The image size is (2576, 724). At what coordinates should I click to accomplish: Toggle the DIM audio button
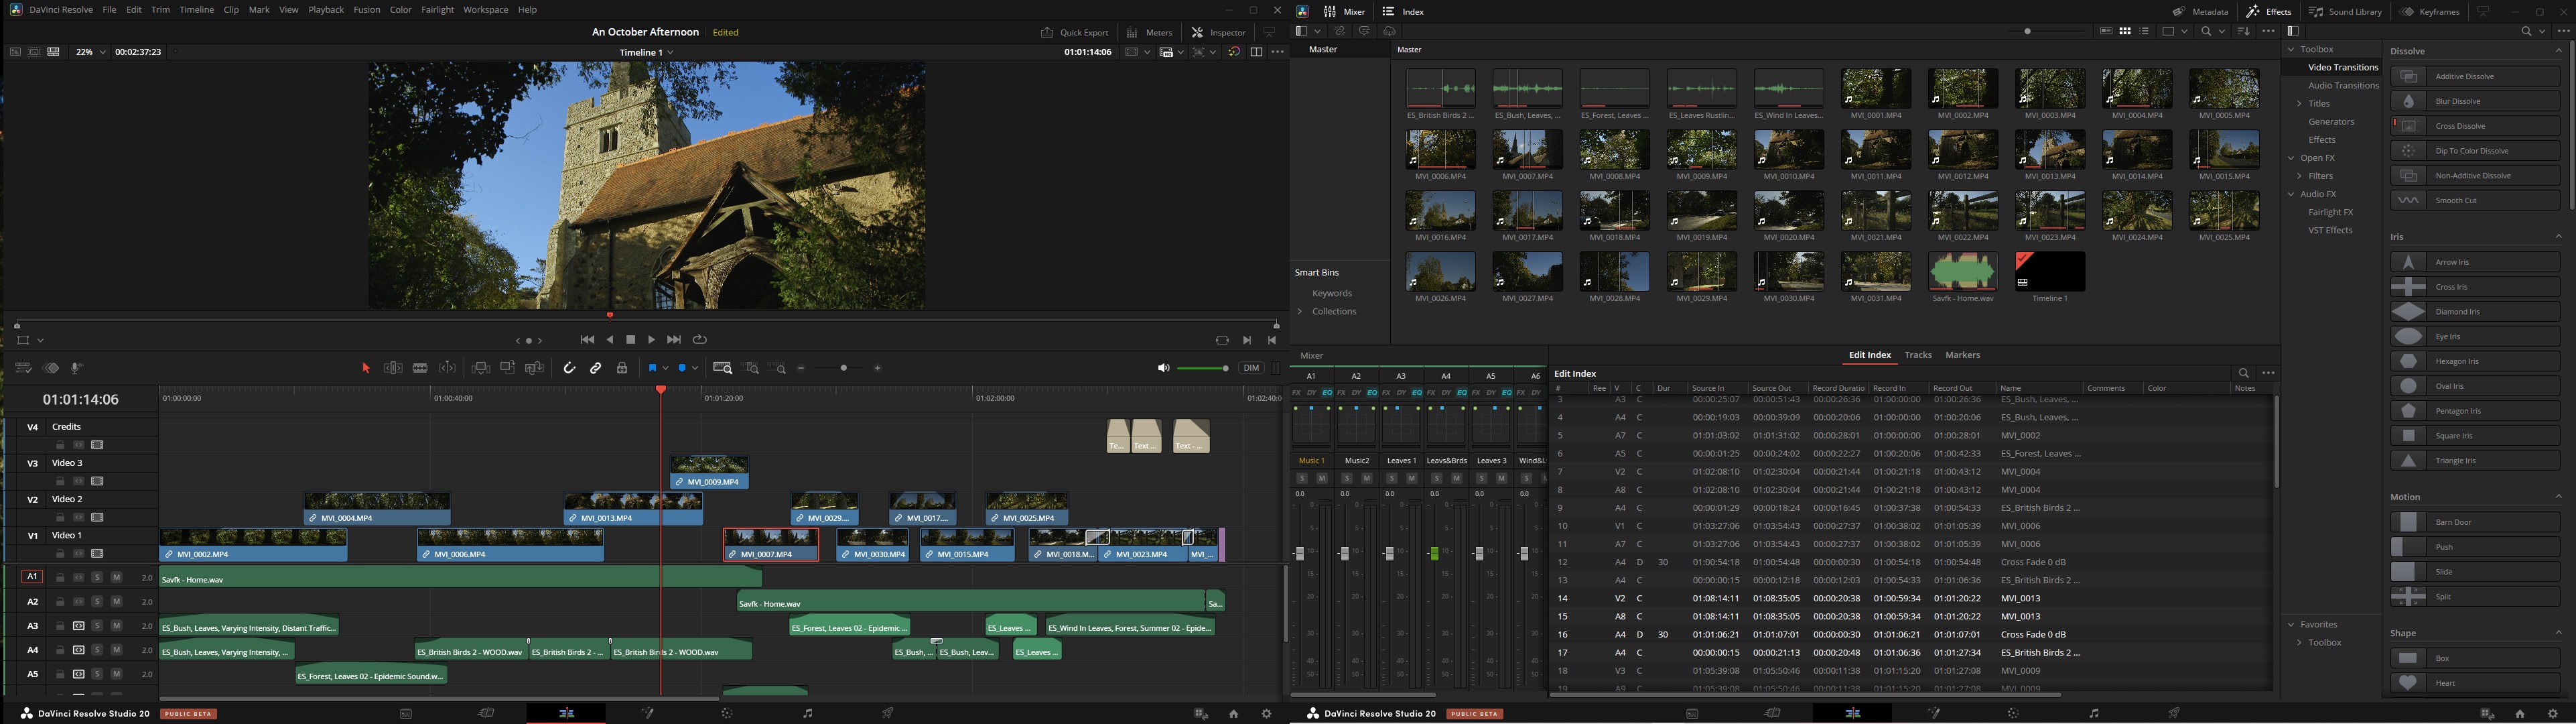pyautogui.click(x=1251, y=369)
